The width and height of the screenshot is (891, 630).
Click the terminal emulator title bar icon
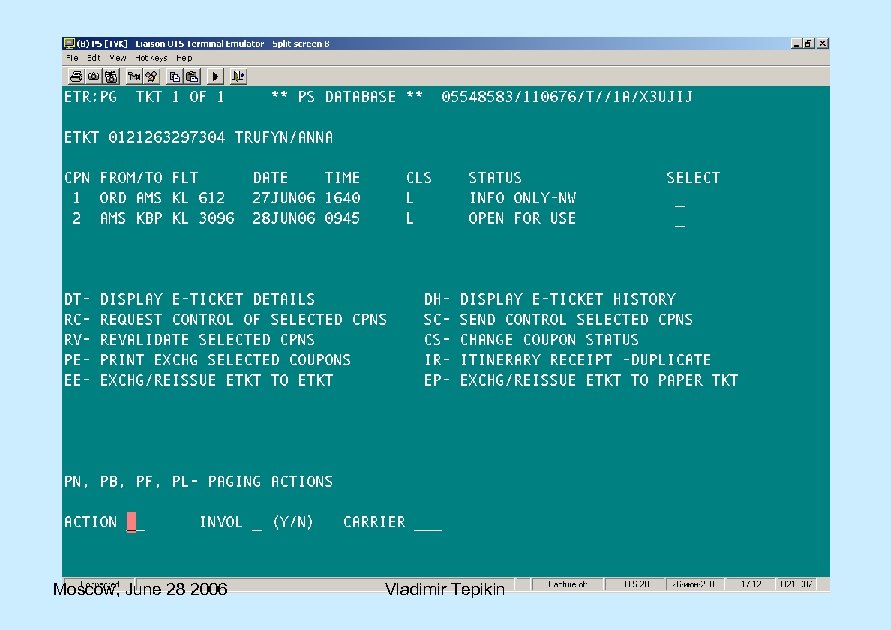tap(69, 43)
